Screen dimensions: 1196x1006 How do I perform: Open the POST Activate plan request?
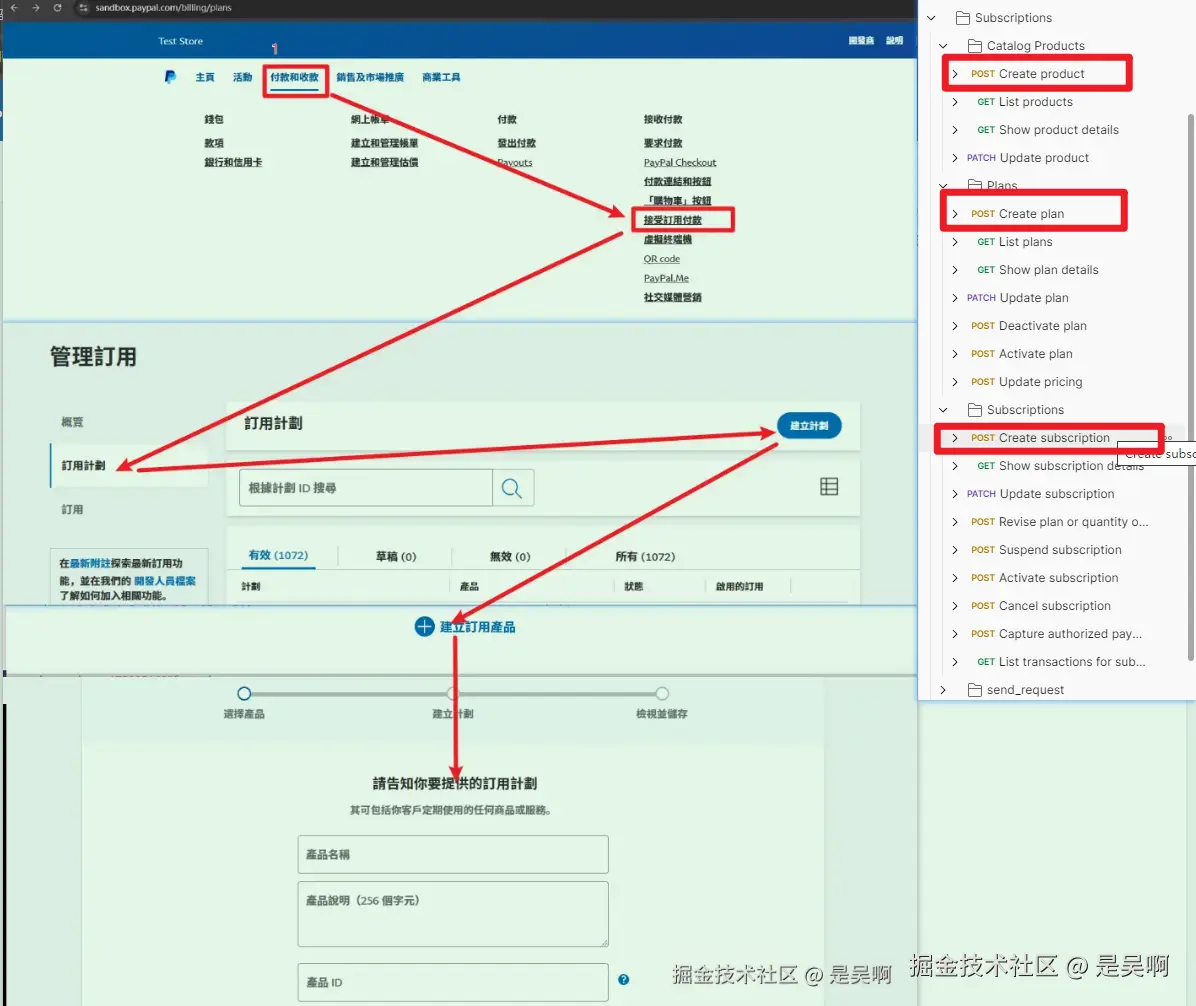click(x=1021, y=354)
